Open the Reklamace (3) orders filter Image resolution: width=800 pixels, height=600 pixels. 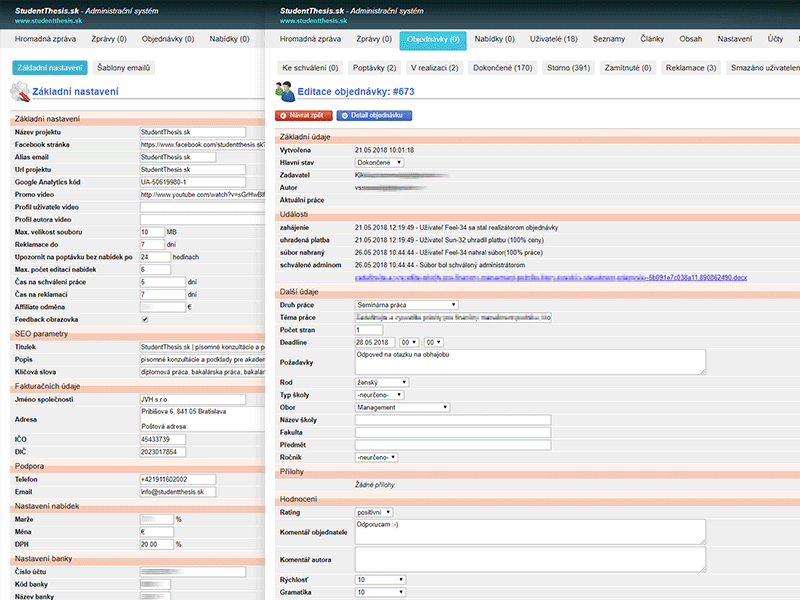[x=691, y=68]
